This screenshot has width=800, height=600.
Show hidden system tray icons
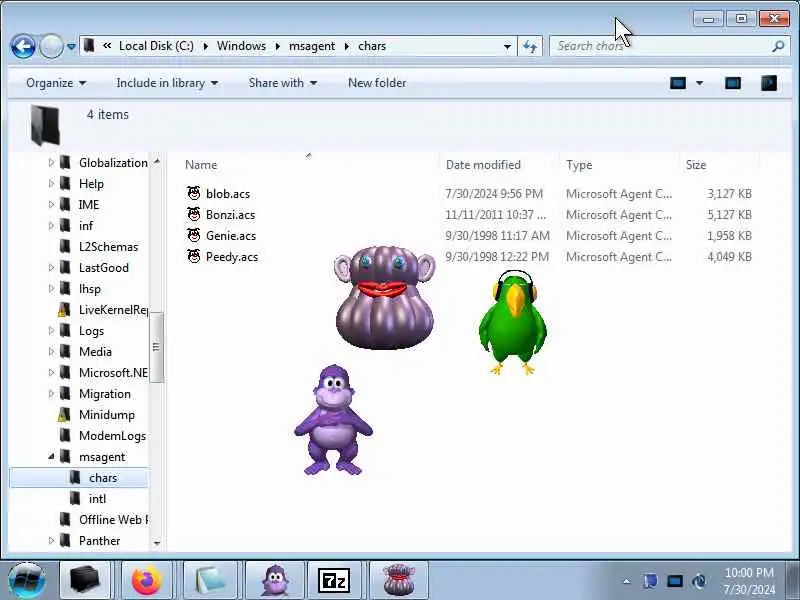(x=627, y=581)
